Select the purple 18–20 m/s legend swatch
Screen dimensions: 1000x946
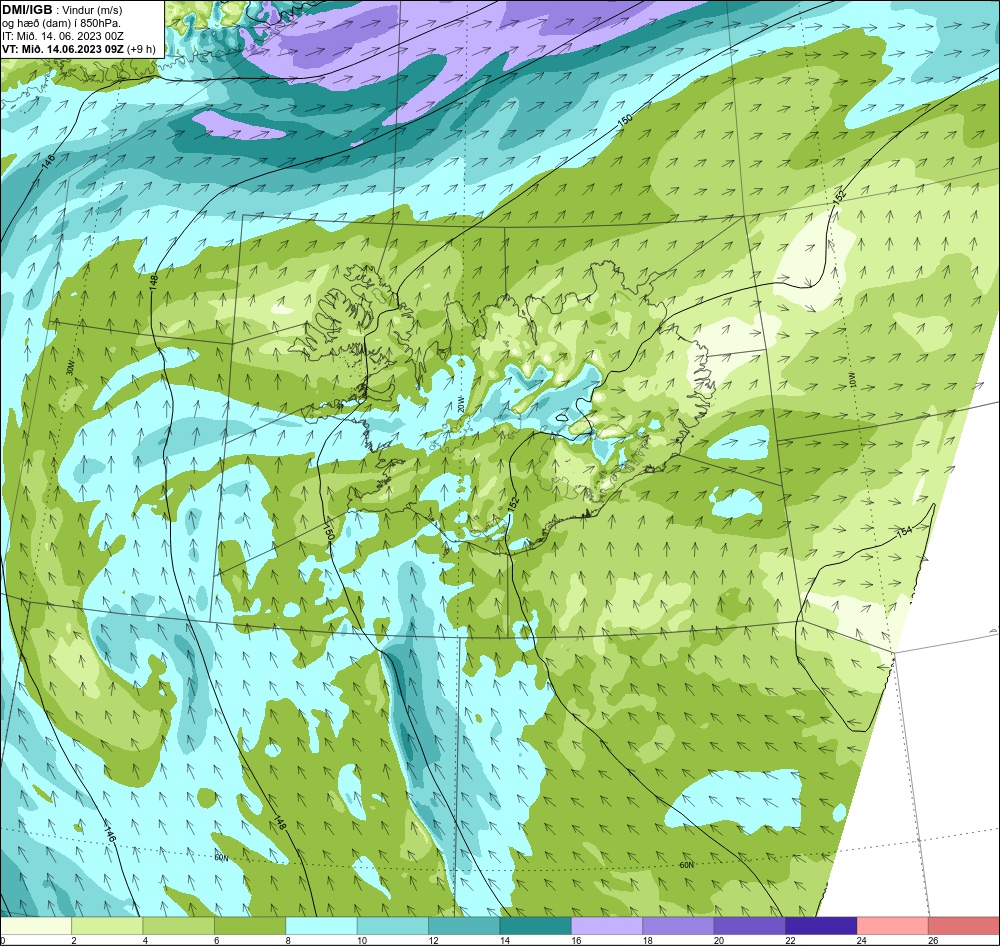click(679, 926)
